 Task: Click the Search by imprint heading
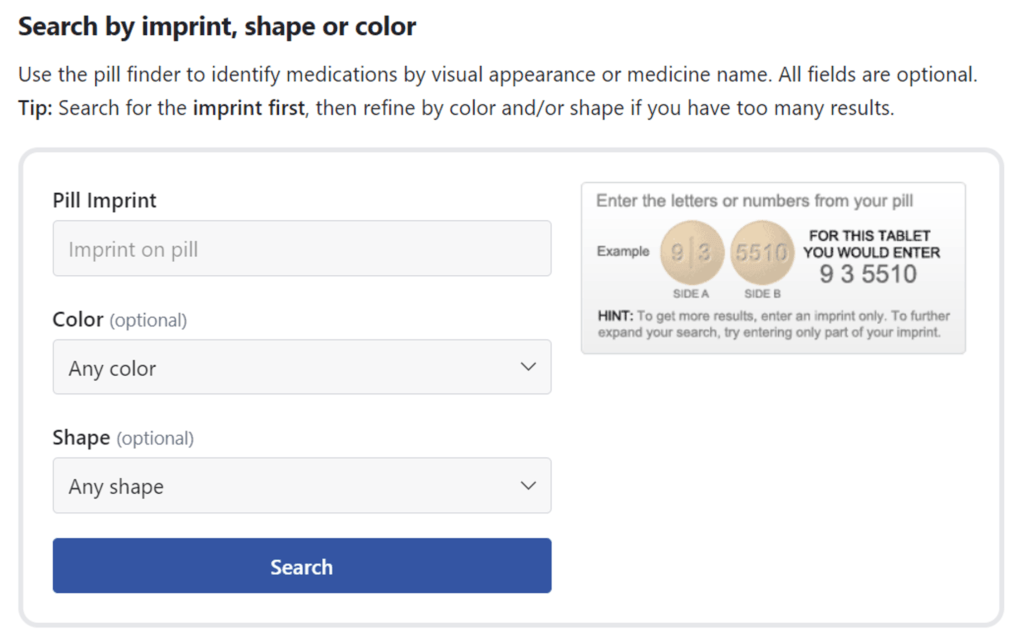point(216,26)
